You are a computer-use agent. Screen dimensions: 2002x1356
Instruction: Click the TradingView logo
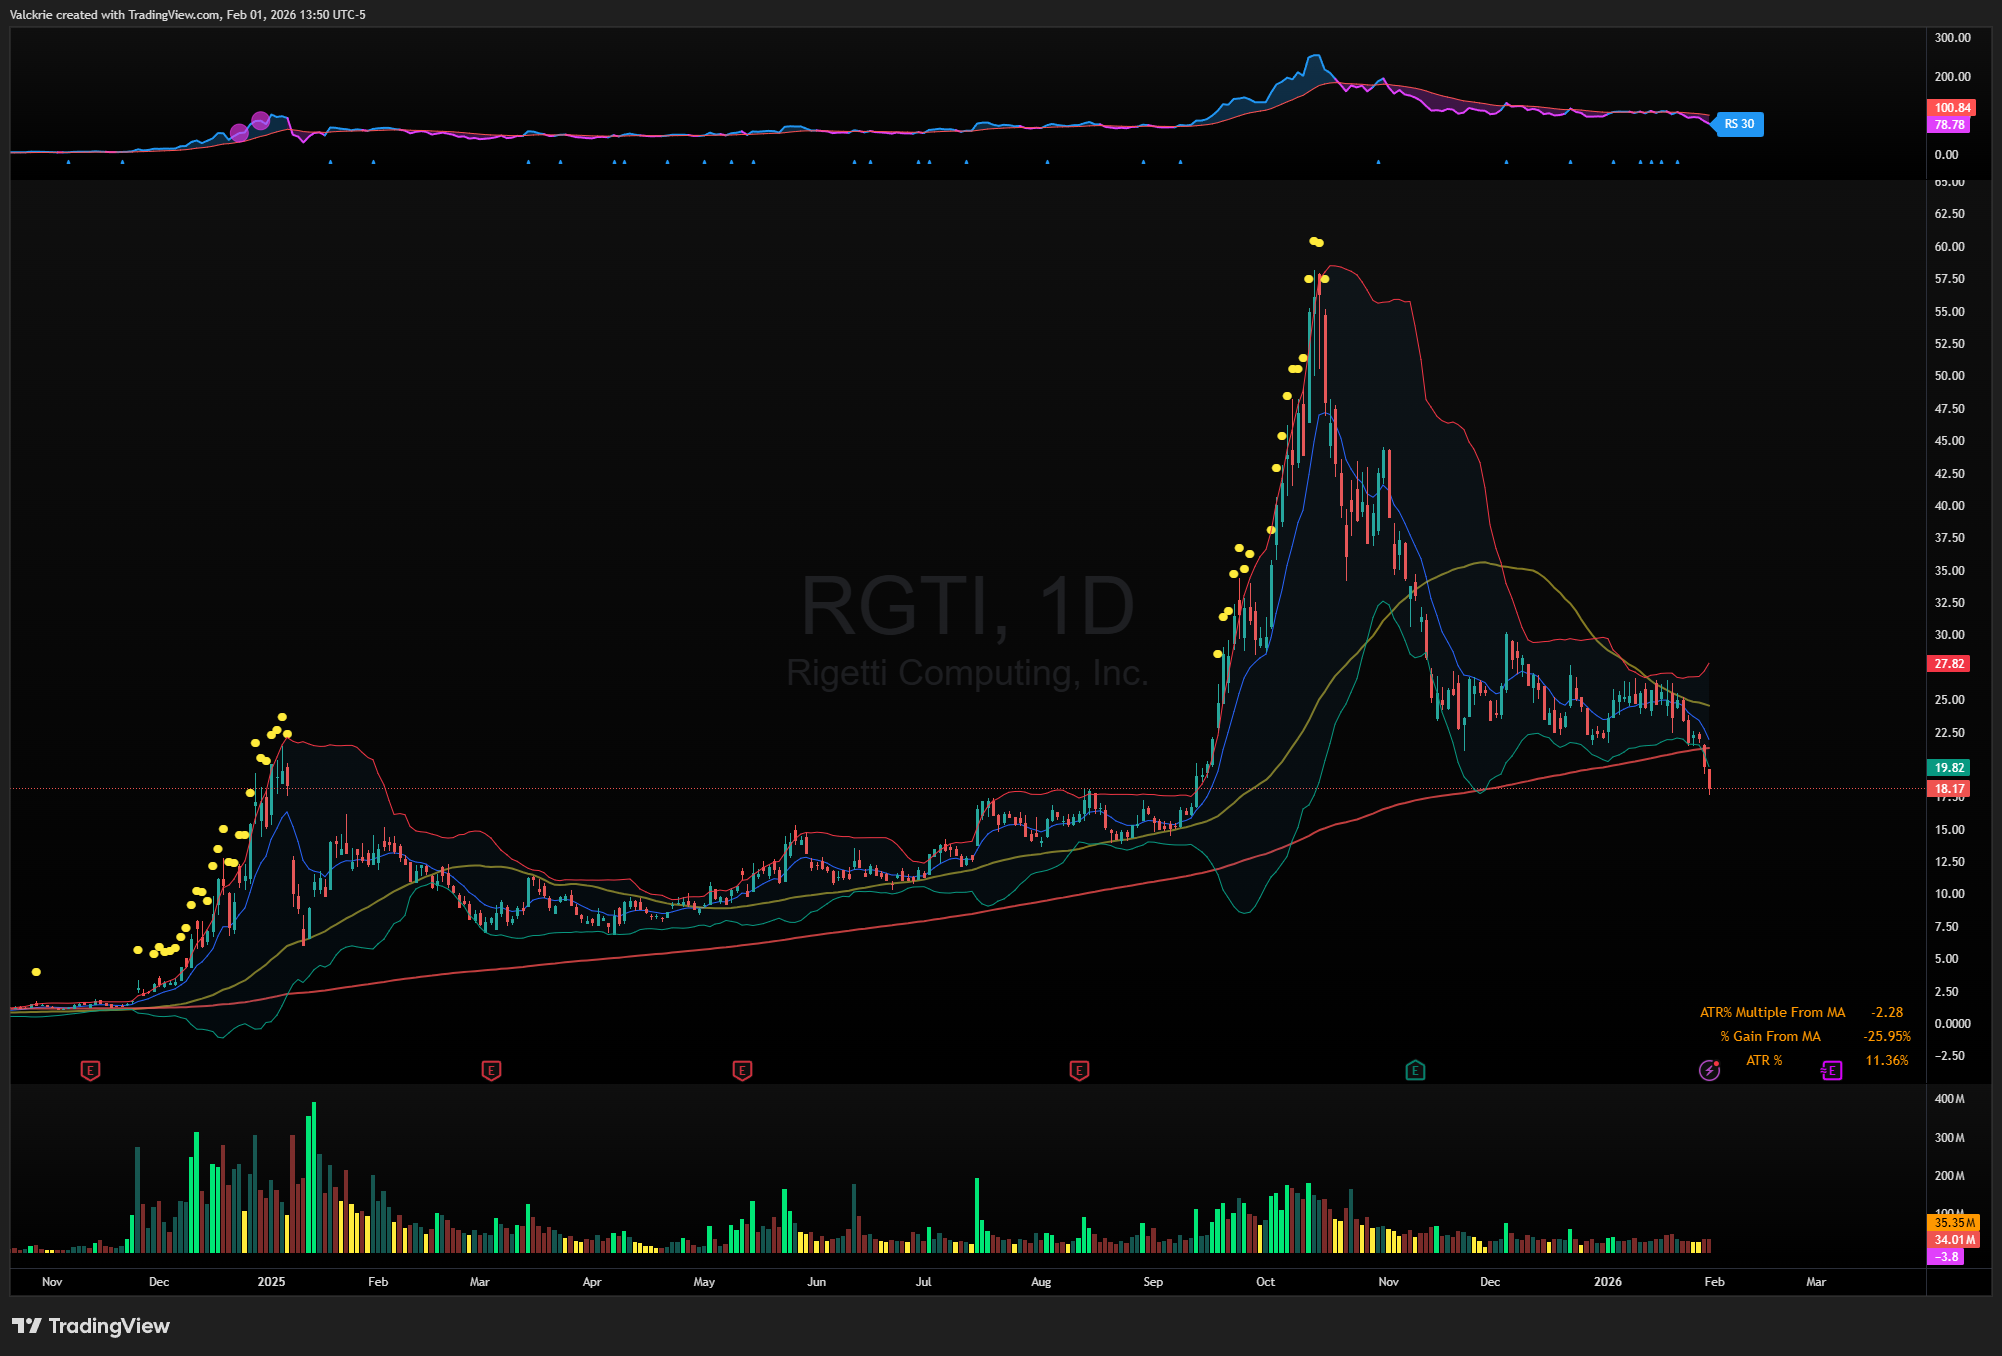[x=91, y=1326]
